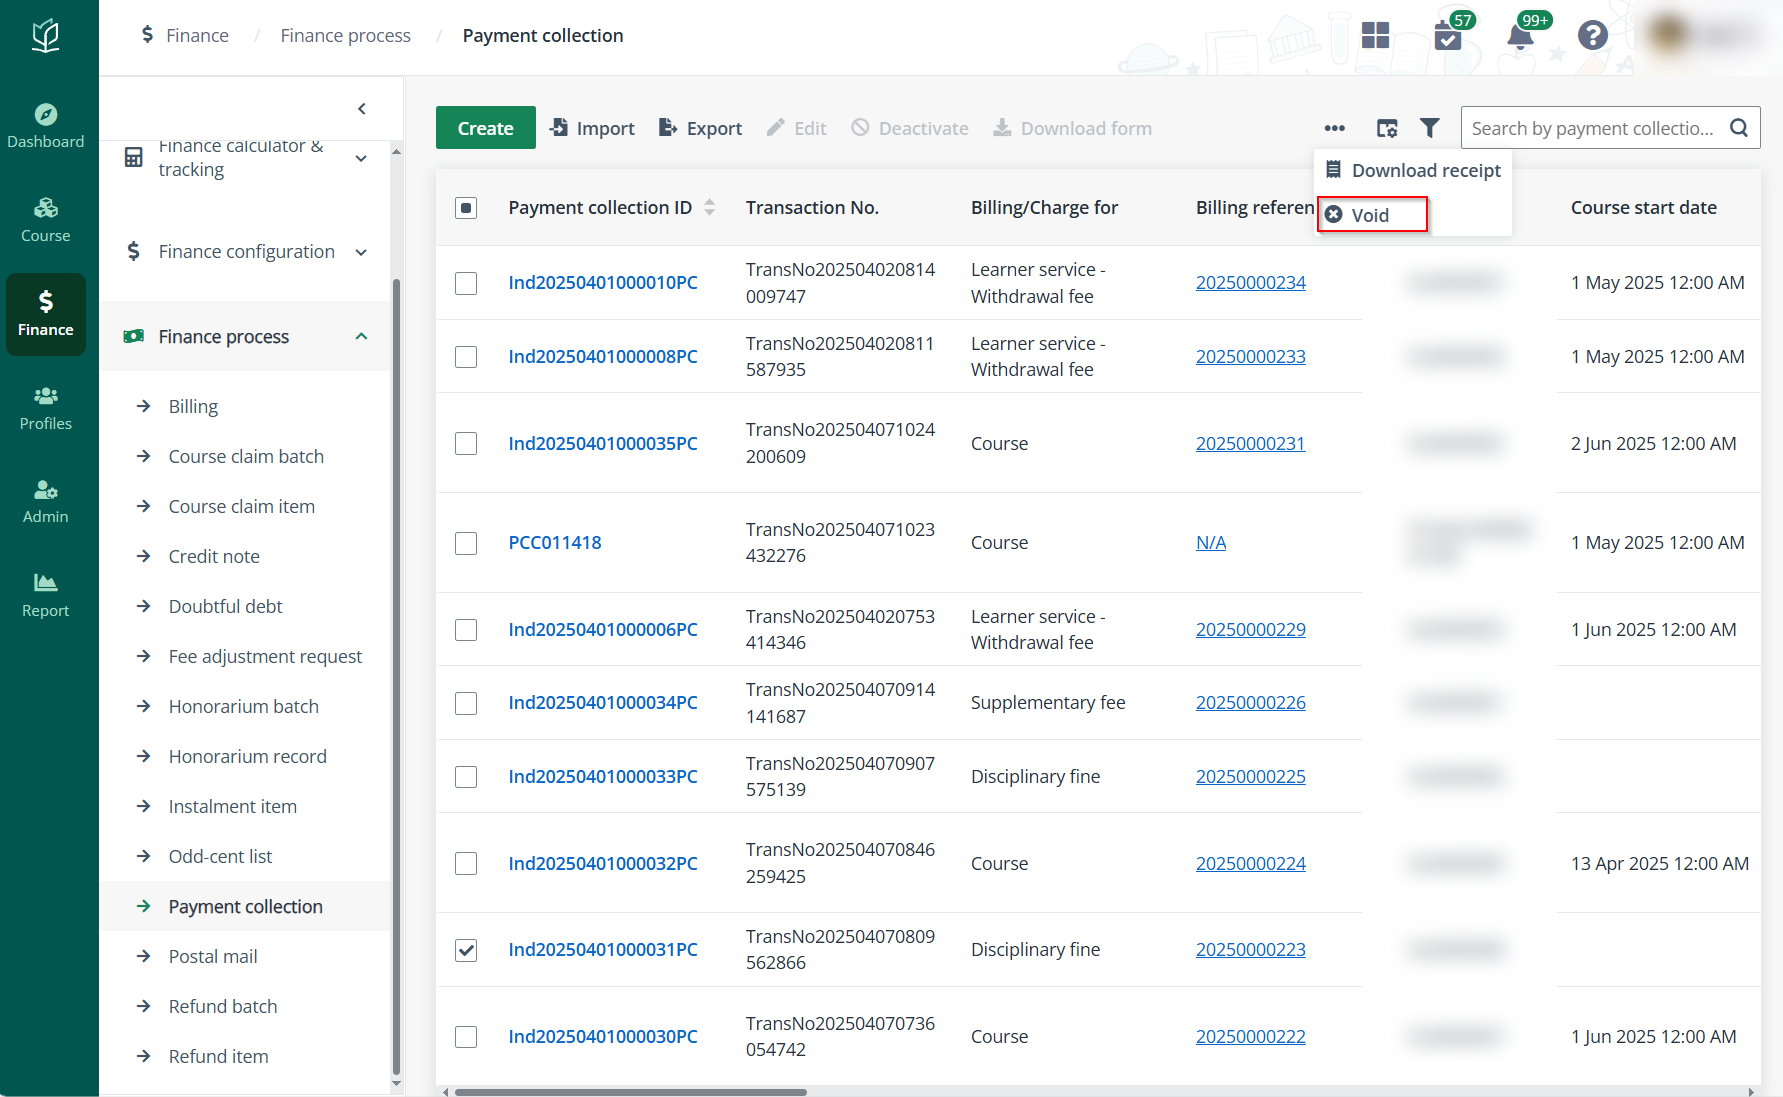Go to Finance process breadcrumb
The width and height of the screenshot is (1783, 1097).
point(345,36)
